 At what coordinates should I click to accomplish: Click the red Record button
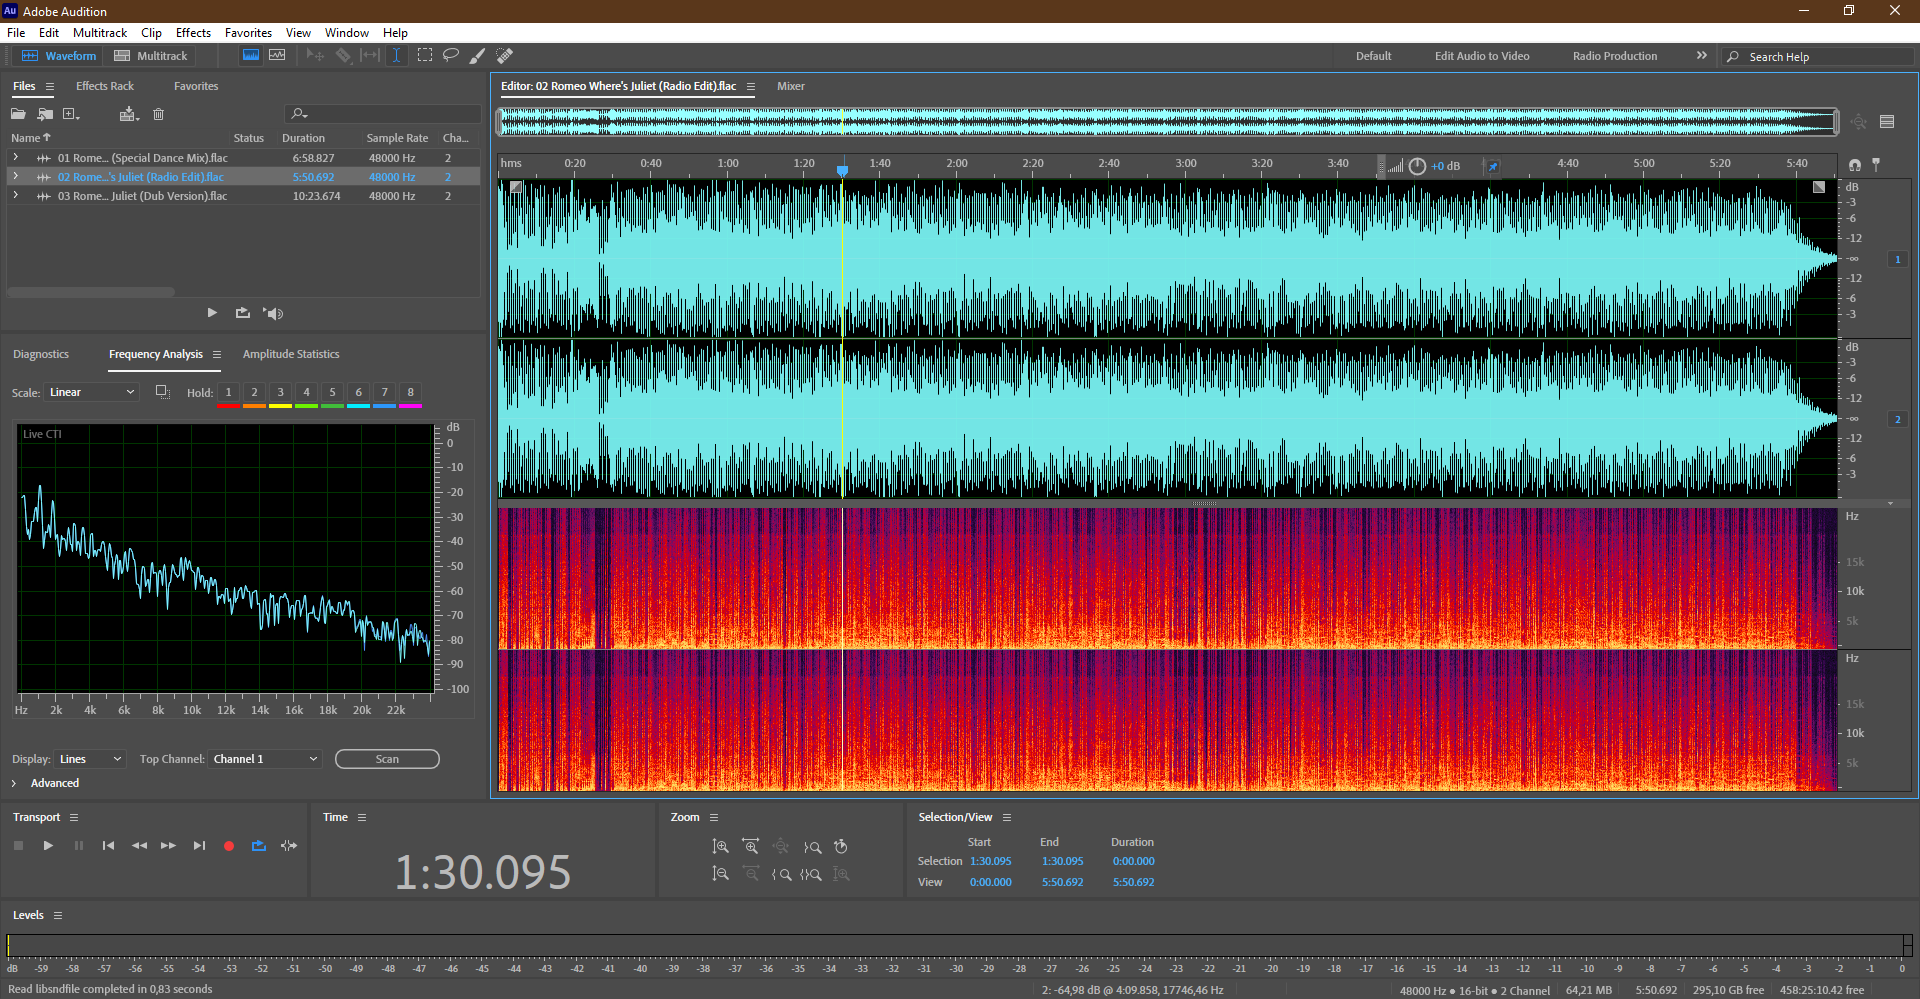click(x=229, y=846)
